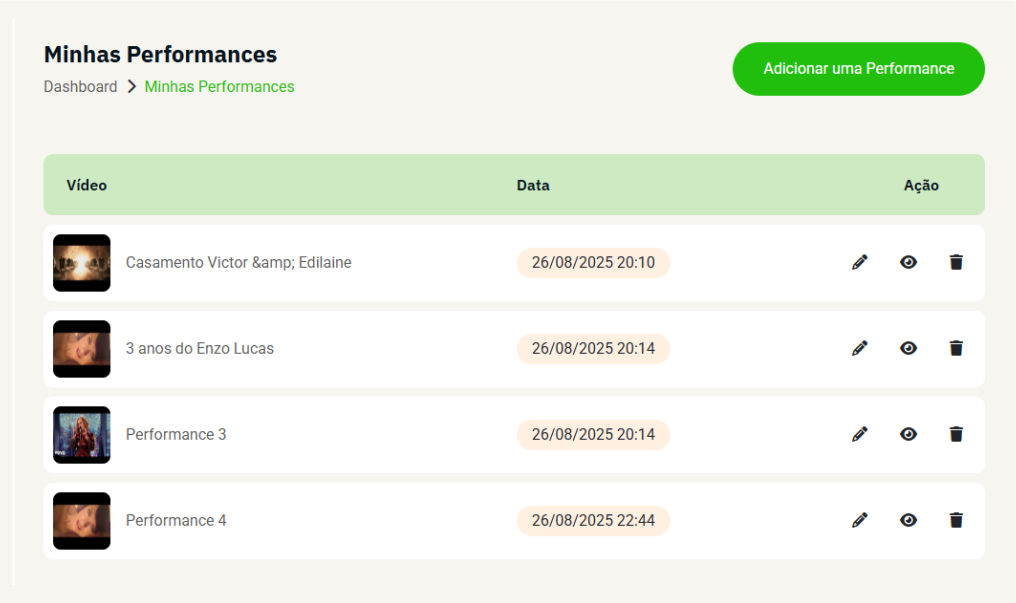
Task: Click Minhas Performances breadcrumb link
Action: pos(219,87)
